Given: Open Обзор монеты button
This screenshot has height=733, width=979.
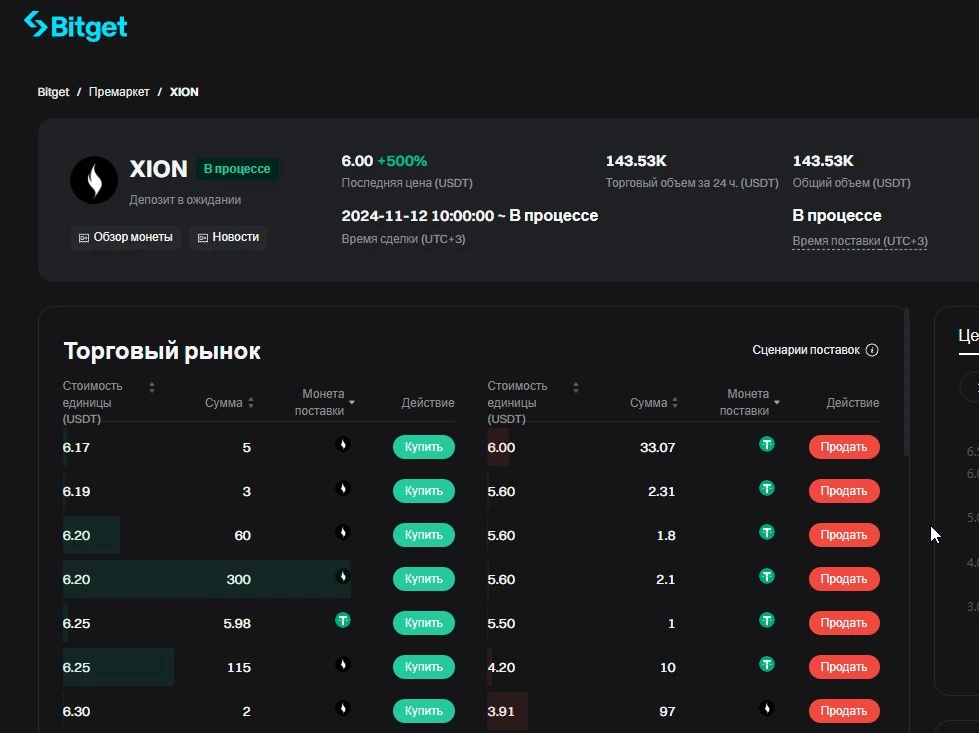Looking at the screenshot, I should click(x=125, y=237).
